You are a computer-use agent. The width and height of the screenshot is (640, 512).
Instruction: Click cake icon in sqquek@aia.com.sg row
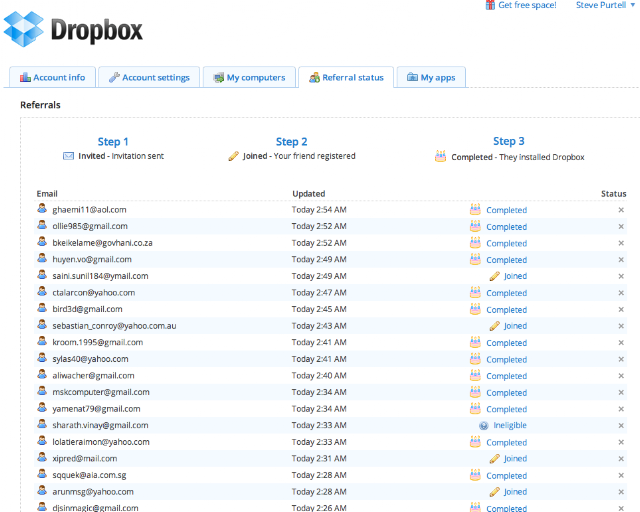[475, 475]
